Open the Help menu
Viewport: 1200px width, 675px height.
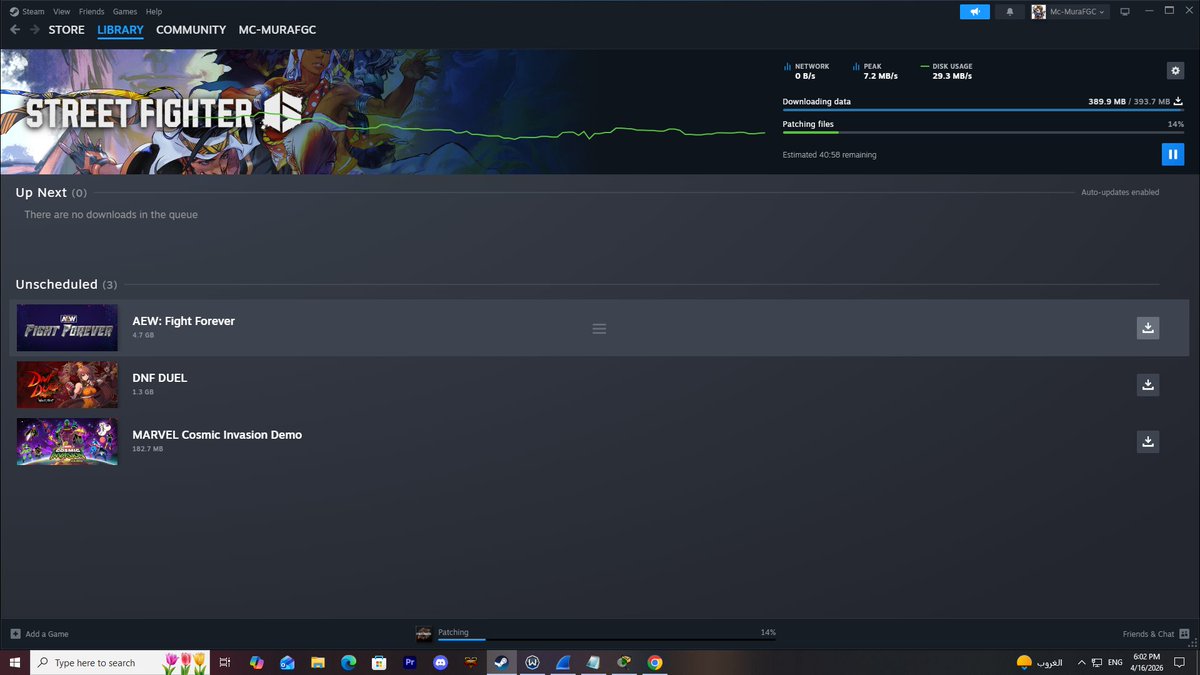(153, 11)
